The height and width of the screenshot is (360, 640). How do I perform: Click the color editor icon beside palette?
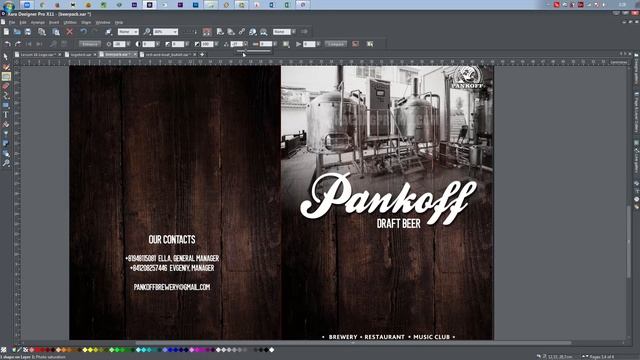(x=14, y=350)
